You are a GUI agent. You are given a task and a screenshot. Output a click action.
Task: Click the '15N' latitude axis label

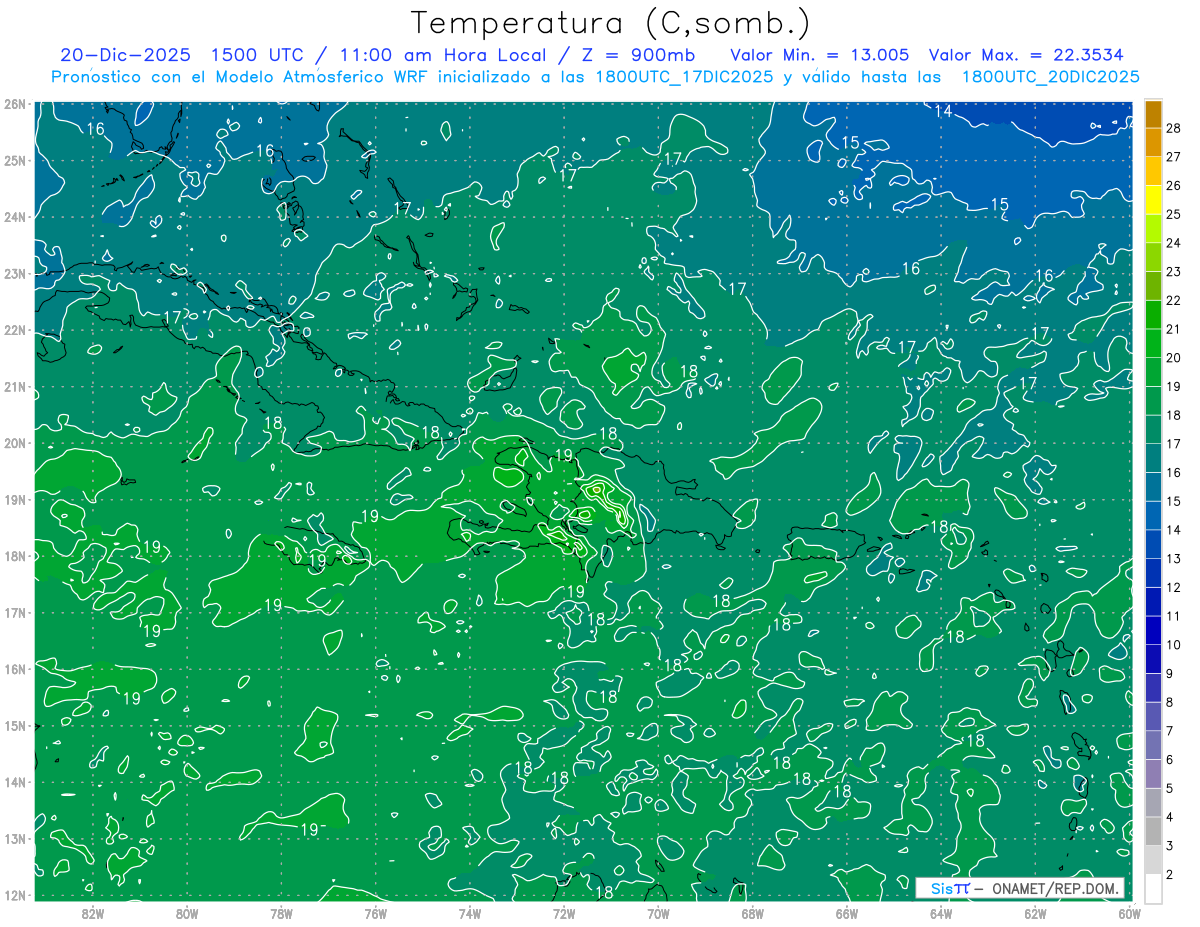point(15,725)
